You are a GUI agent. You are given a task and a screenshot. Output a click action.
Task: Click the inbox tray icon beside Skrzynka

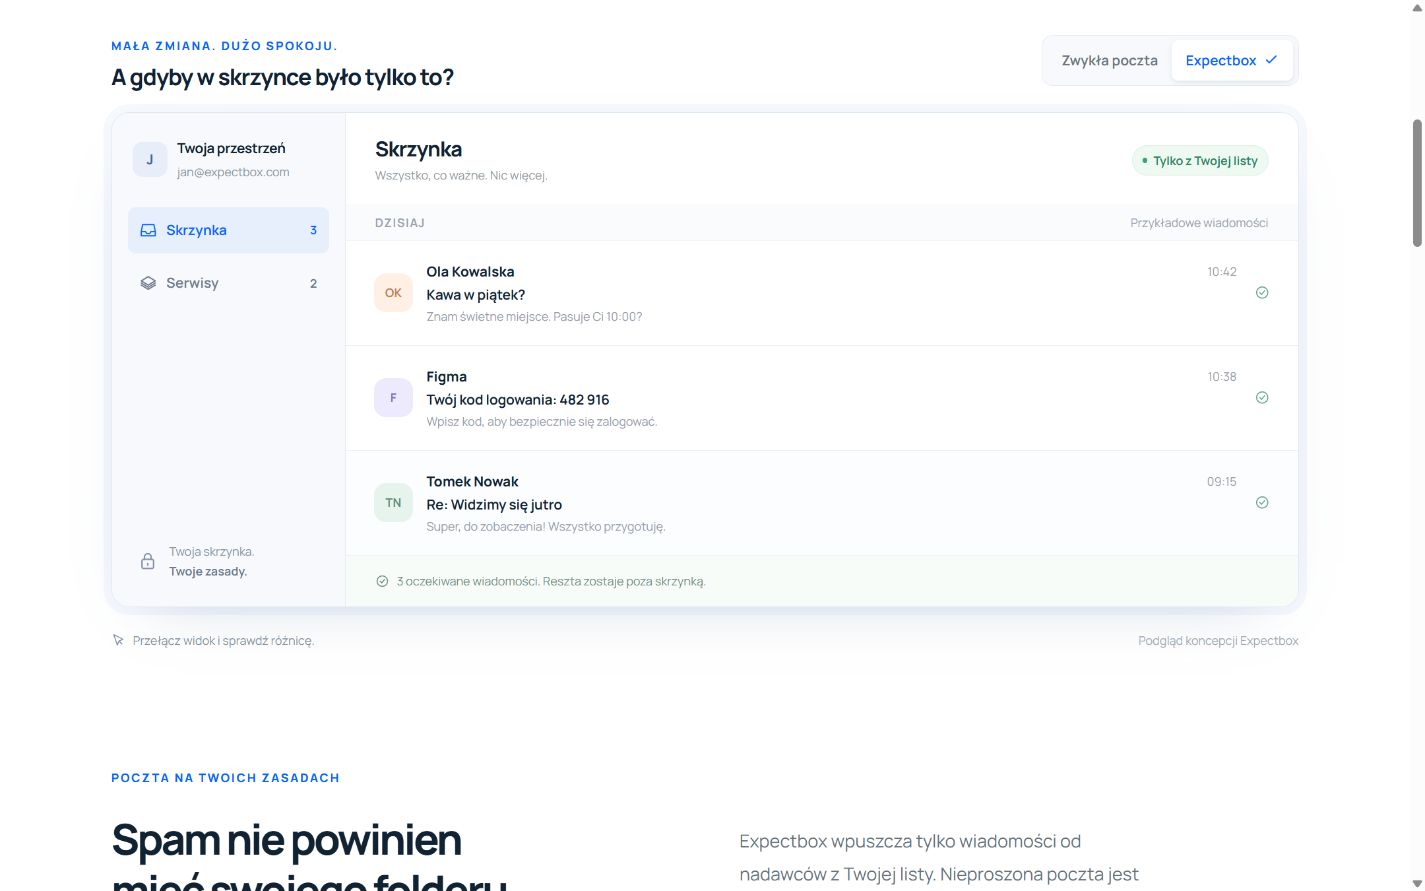148,230
